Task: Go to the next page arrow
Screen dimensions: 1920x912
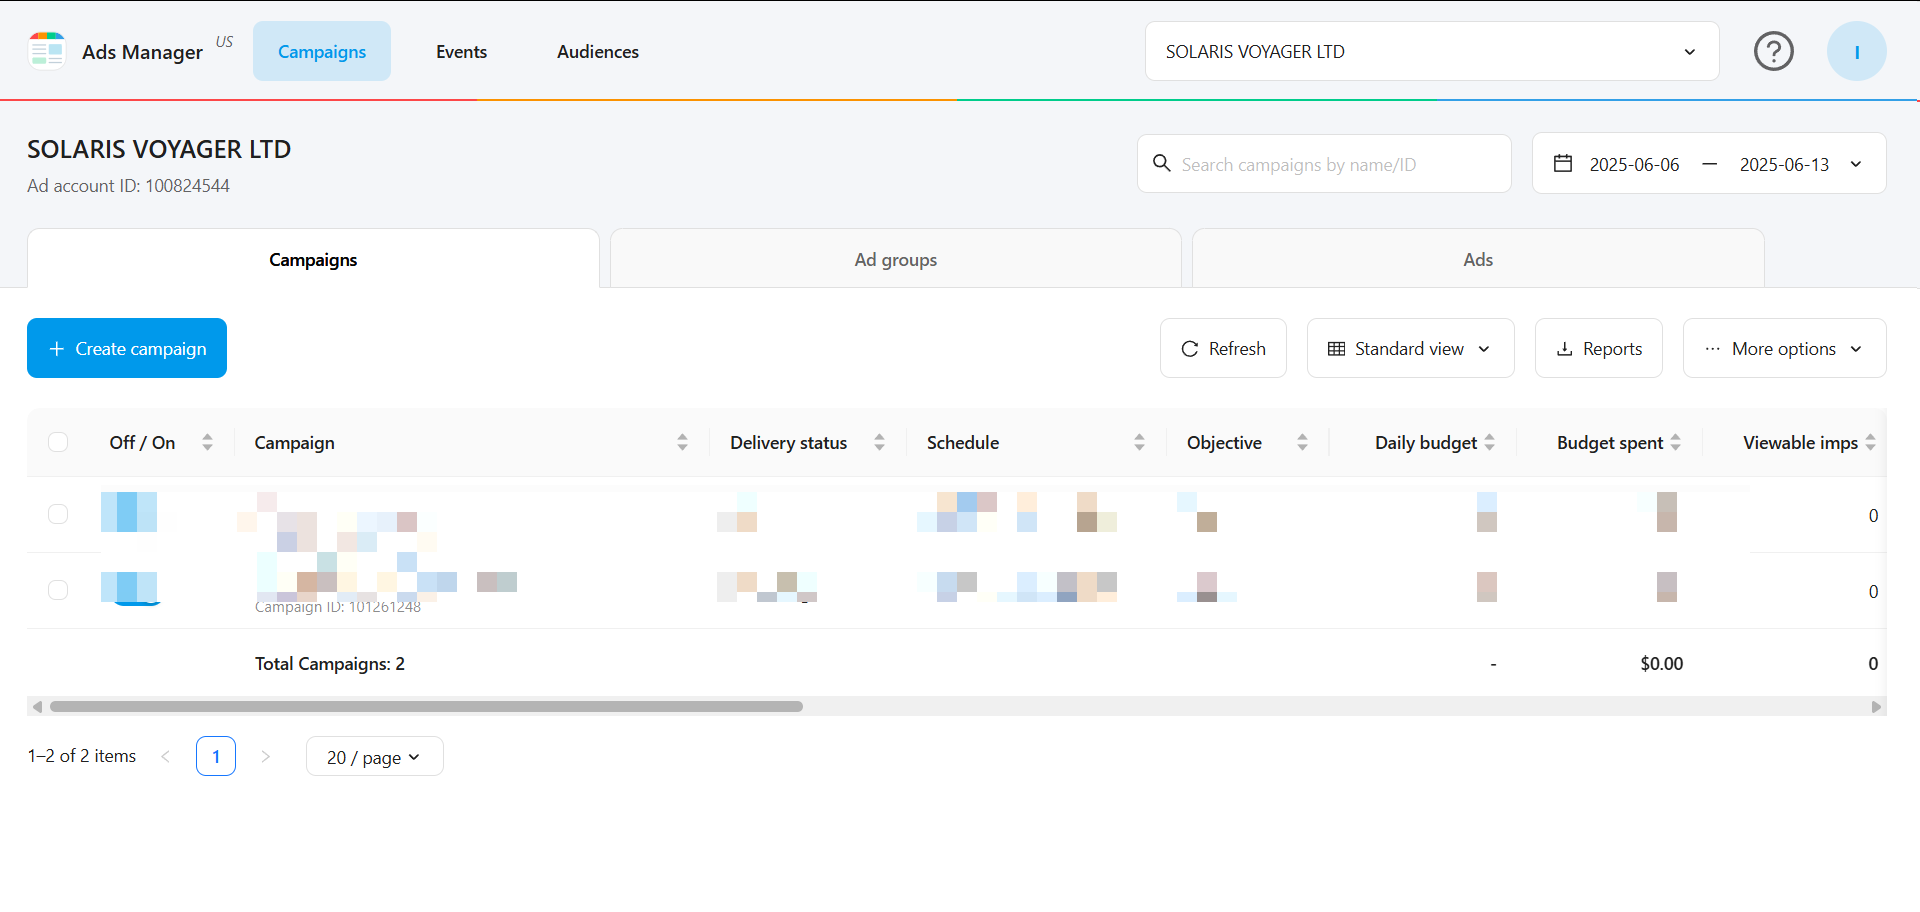Action: pos(265,756)
